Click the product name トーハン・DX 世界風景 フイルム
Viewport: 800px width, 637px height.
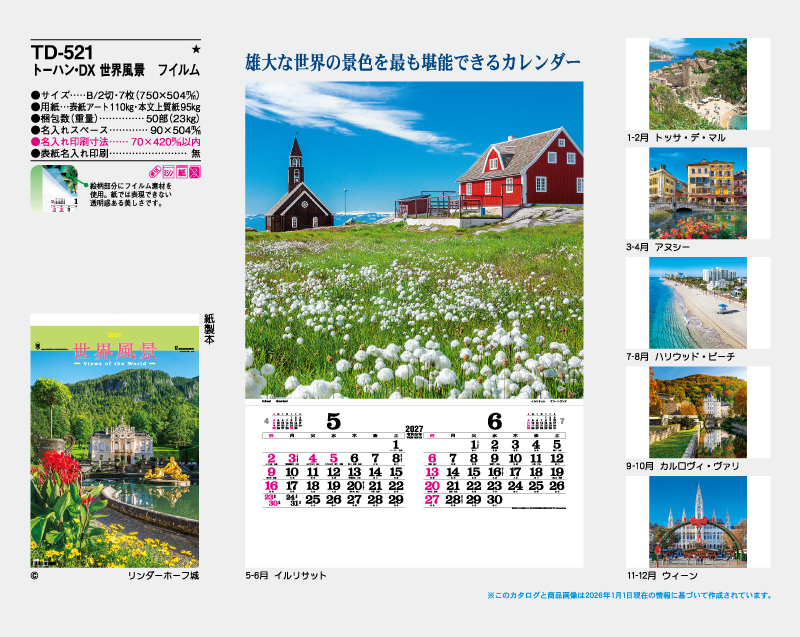pyautogui.click(x=116, y=70)
